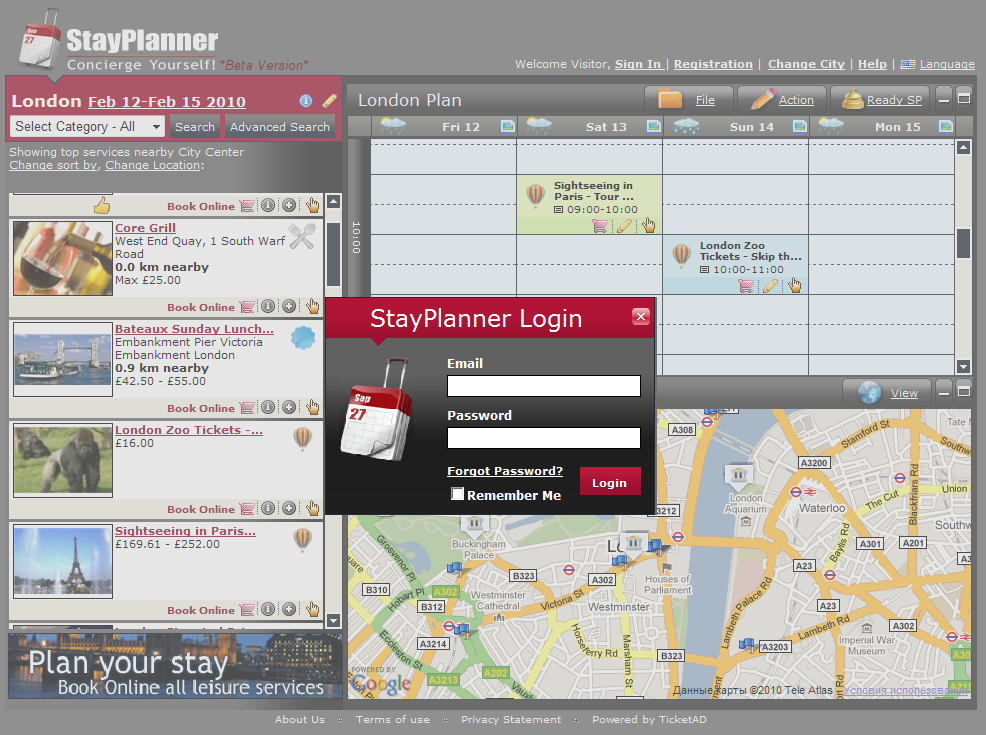Screen dimensions: 986x735
Task: Click the plus icon in London Zoo listing row
Action: point(289,509)
